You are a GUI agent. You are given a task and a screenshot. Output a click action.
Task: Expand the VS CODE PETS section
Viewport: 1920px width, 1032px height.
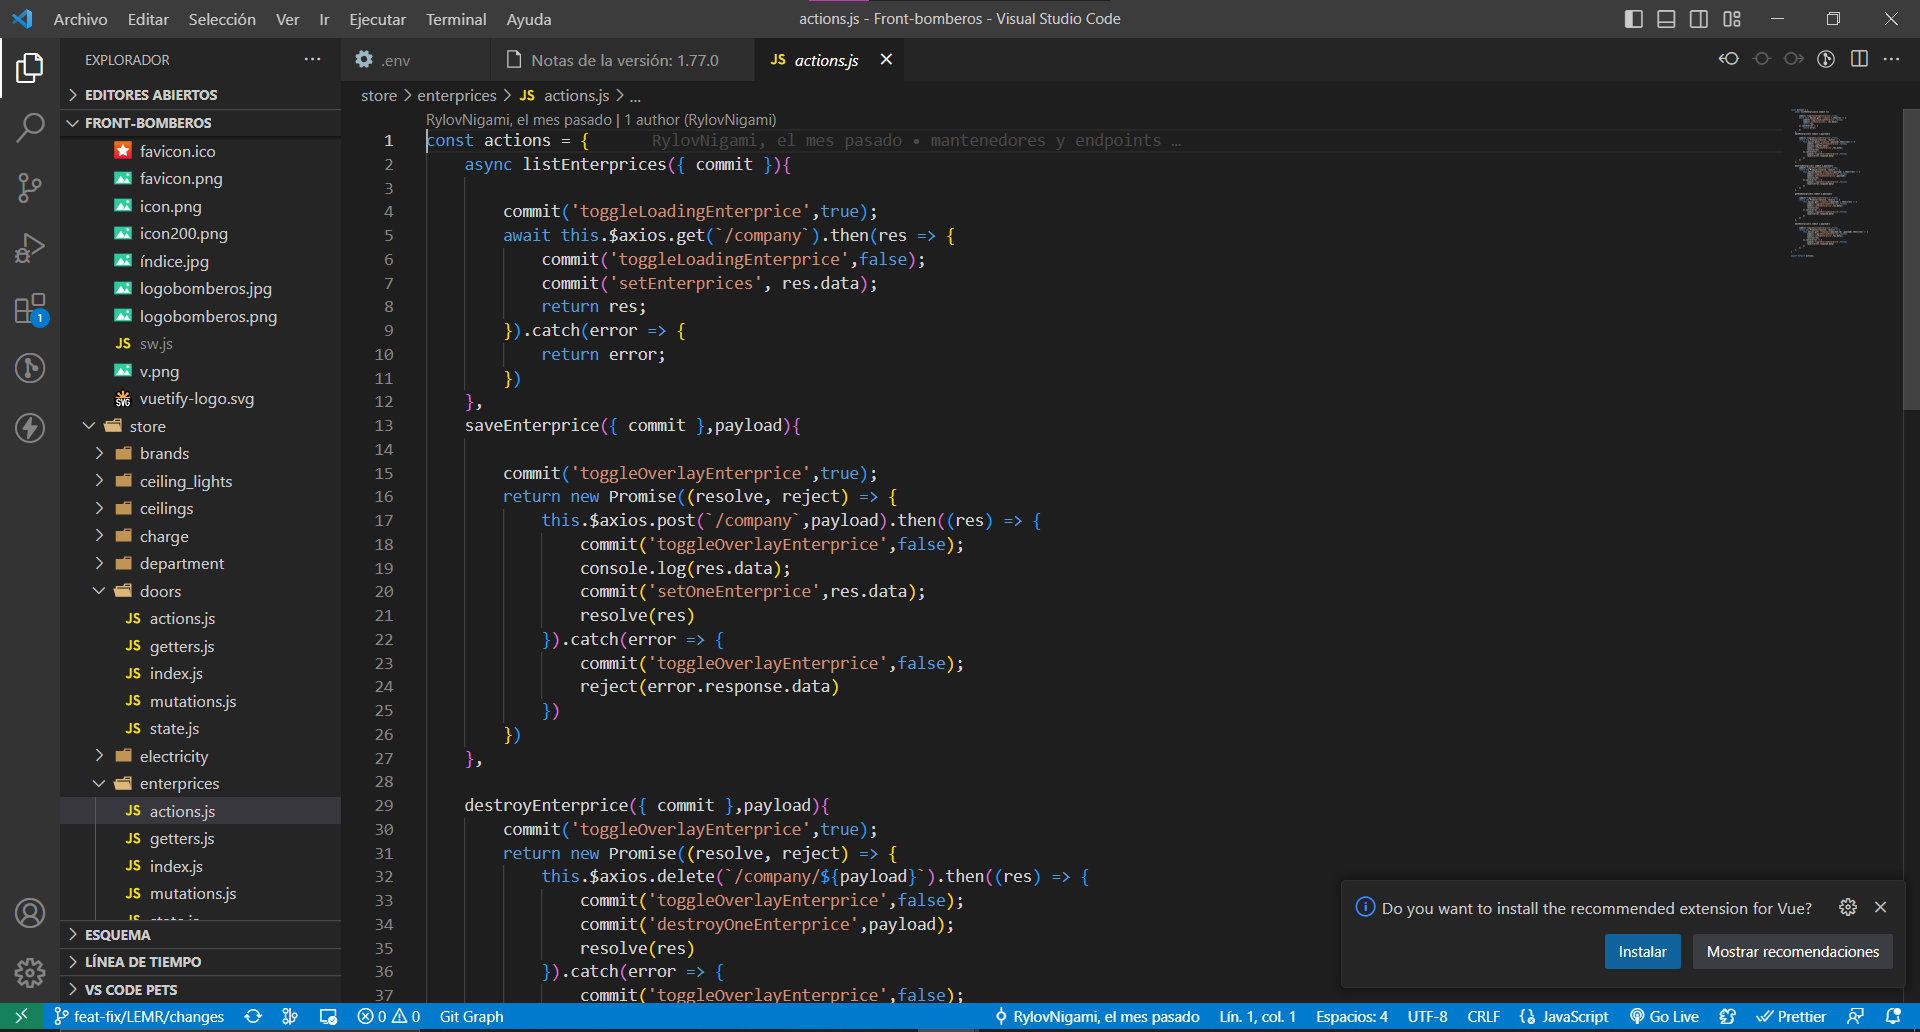tap(200, 990)
